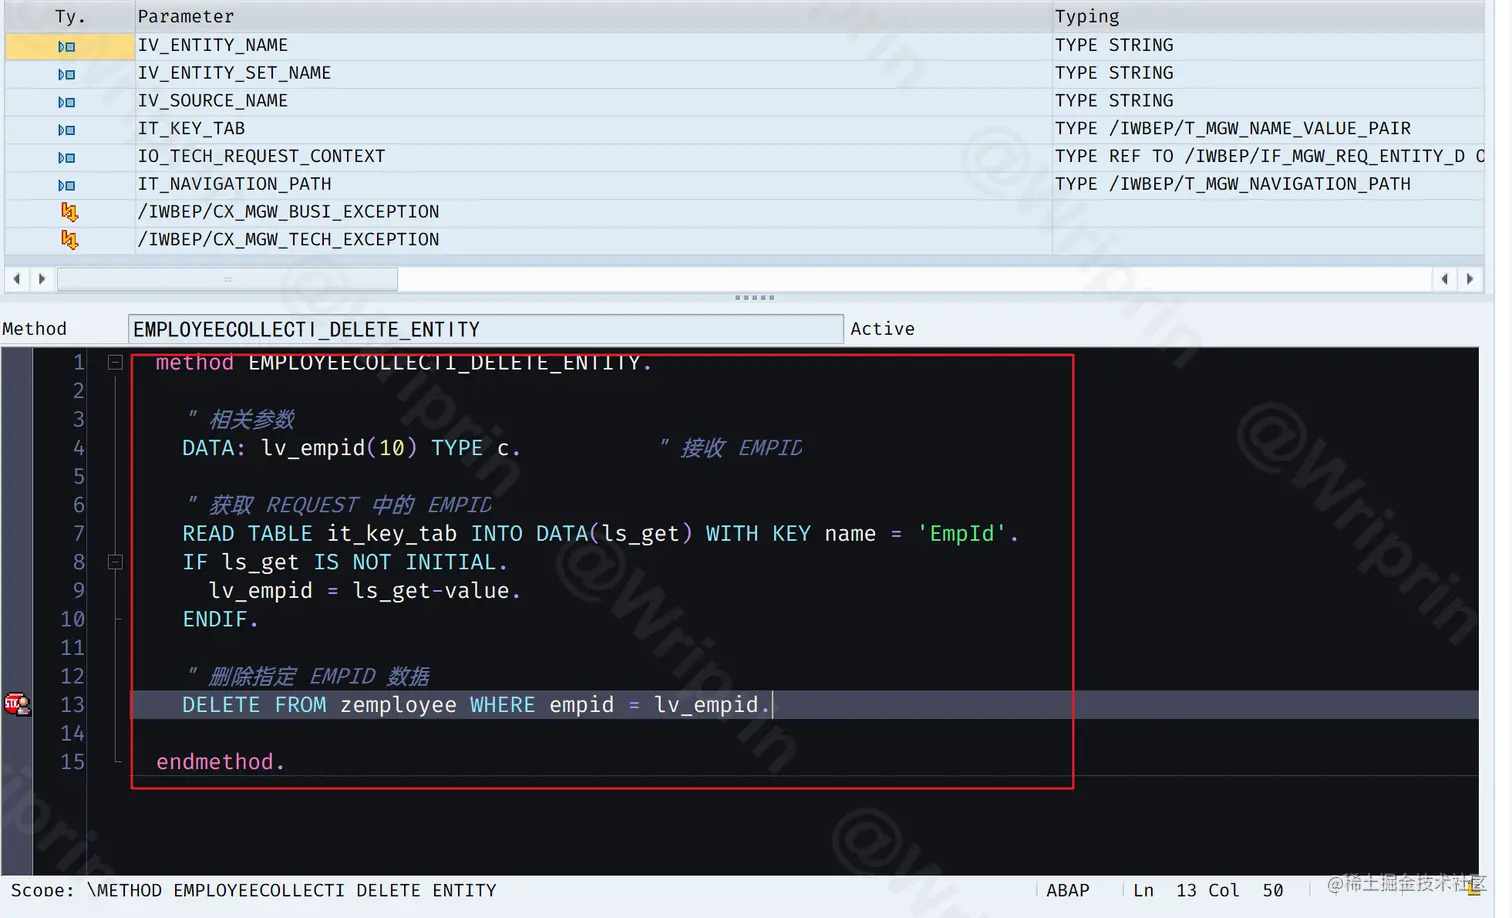Click the splitter handle between table and editor
Screen dimensions: 1512x918
[x=754, y=297]
